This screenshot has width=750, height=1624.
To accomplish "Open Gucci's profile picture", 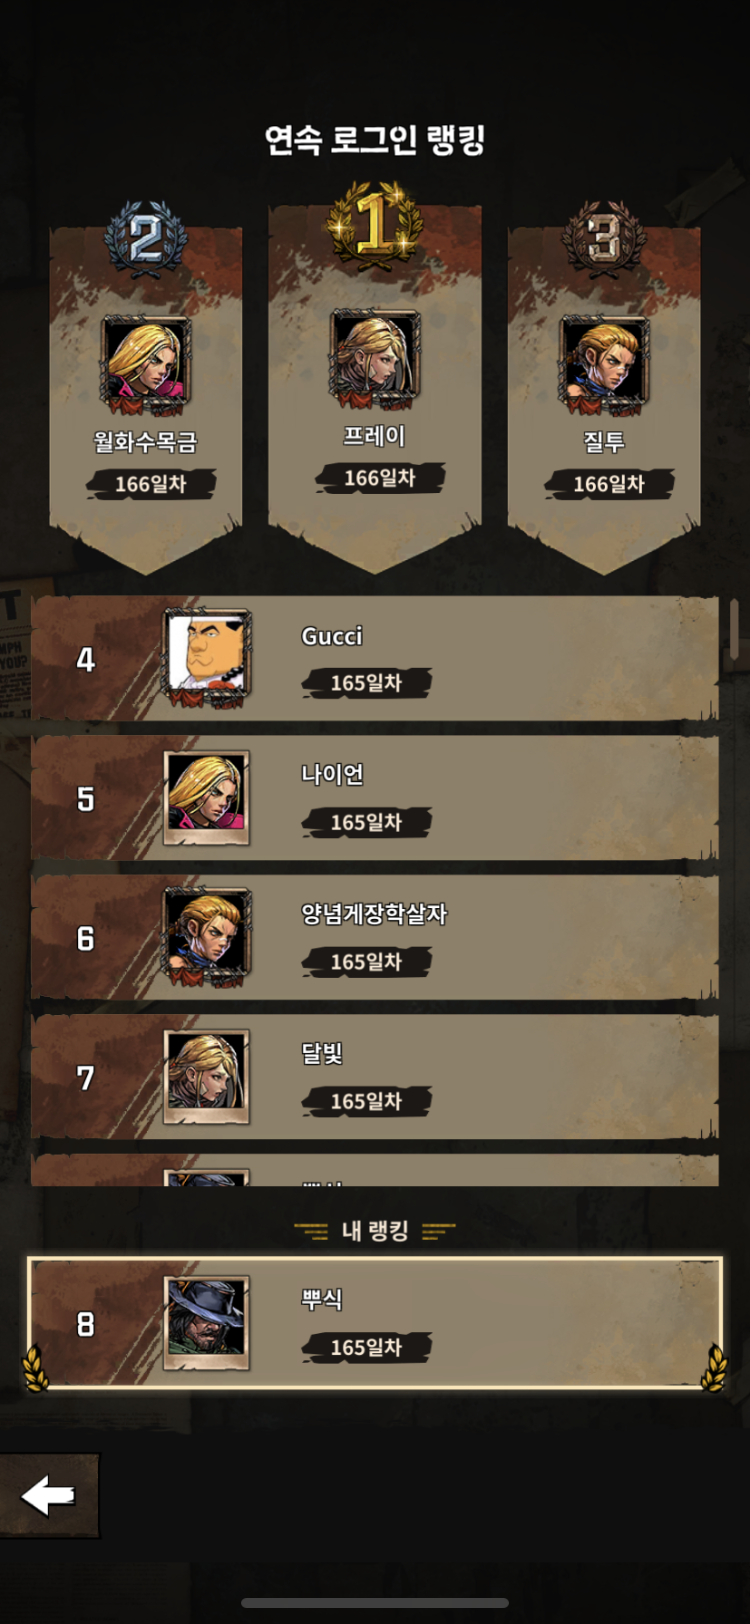I will coord(207,658).
